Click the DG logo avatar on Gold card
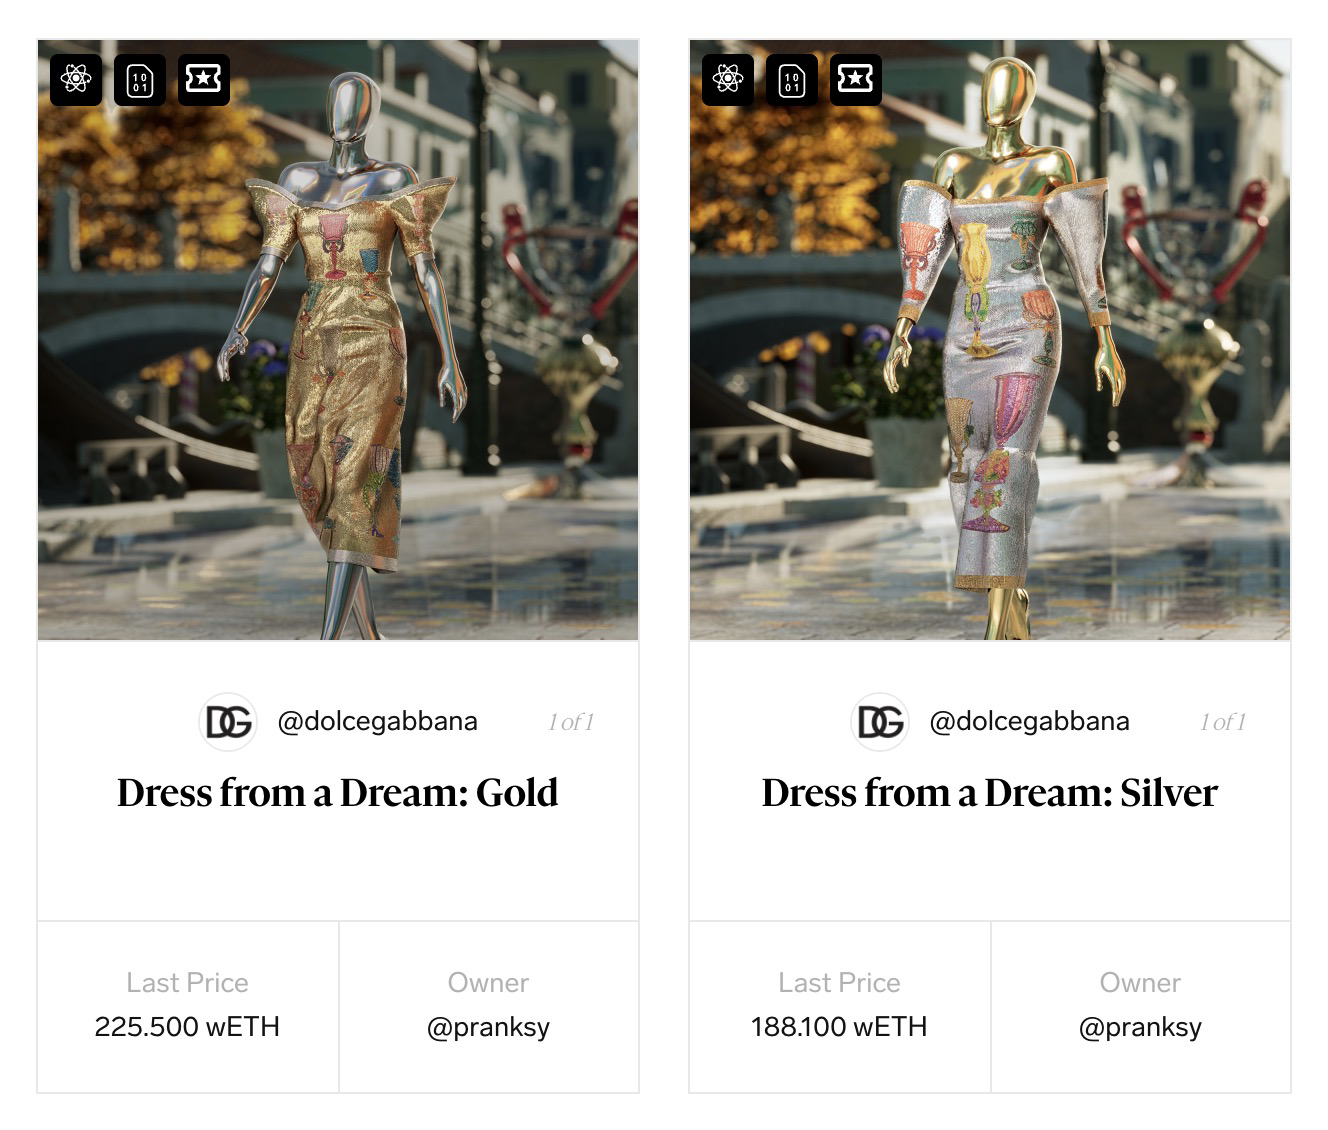This screenshot has width=1328, height=1130. [228, 721]
